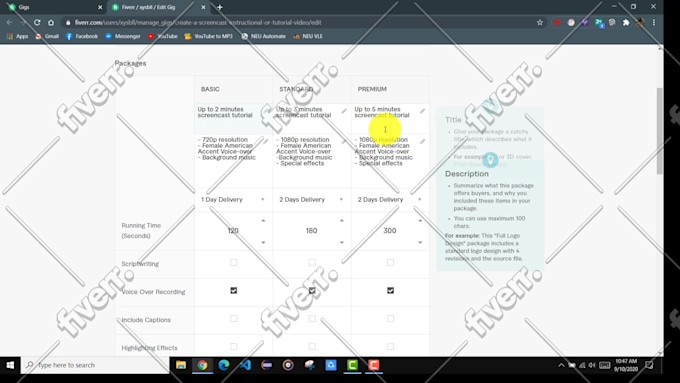The image size is (680, 383).
Task: Enable Scriptwriting for Standard package
Action: [312, 262]
